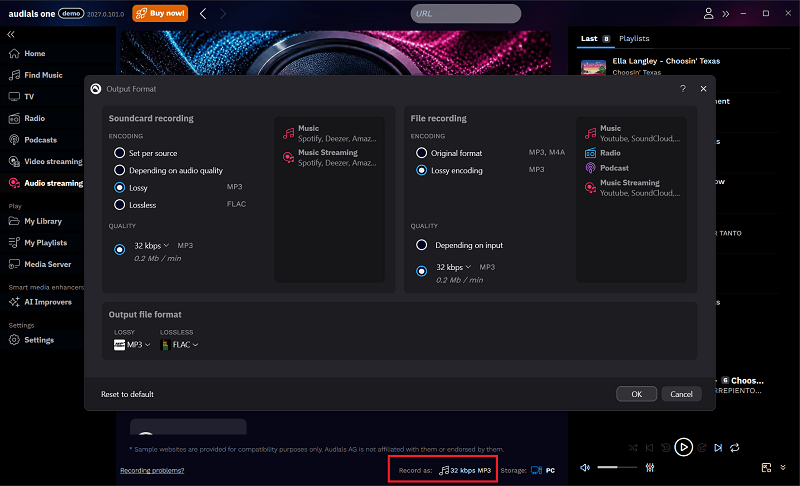Image resolution: width=800 pixels, height=486 pixels.
Task: Select file recording 32 kbps quality radio
Action: 421,271
